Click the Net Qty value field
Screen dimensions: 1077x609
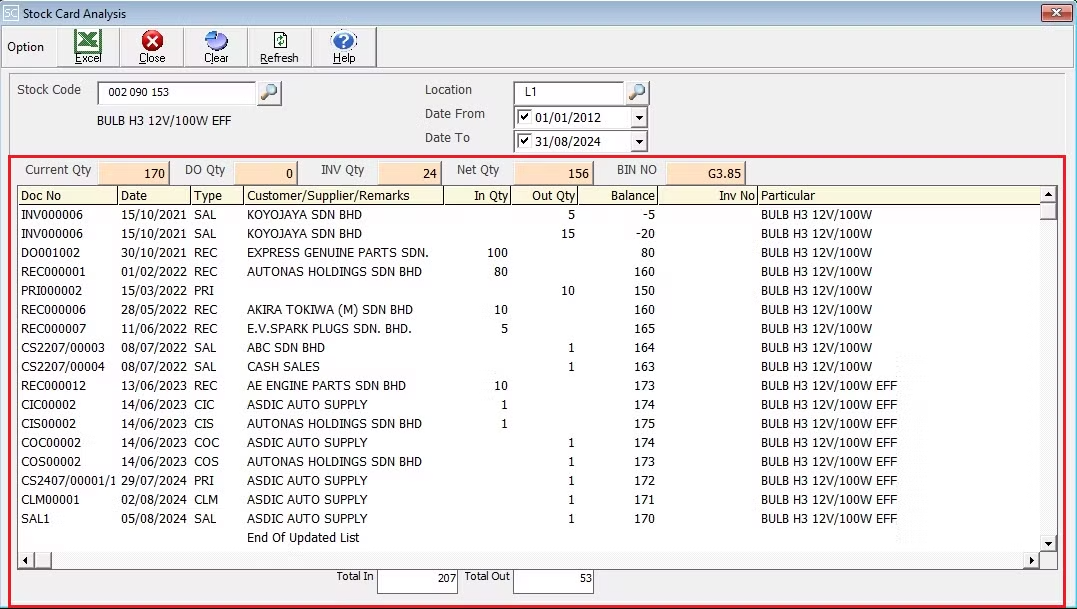pos(553,173)
